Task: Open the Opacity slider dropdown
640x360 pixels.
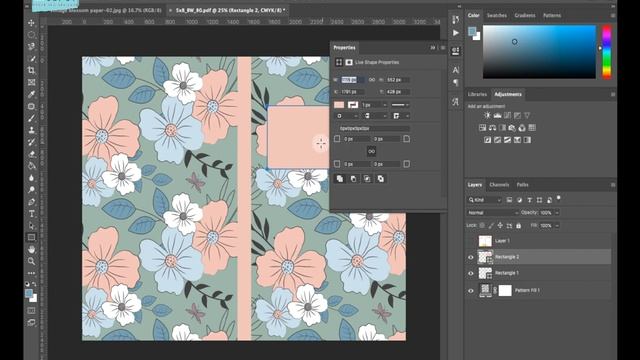Action: pos(557,213)
